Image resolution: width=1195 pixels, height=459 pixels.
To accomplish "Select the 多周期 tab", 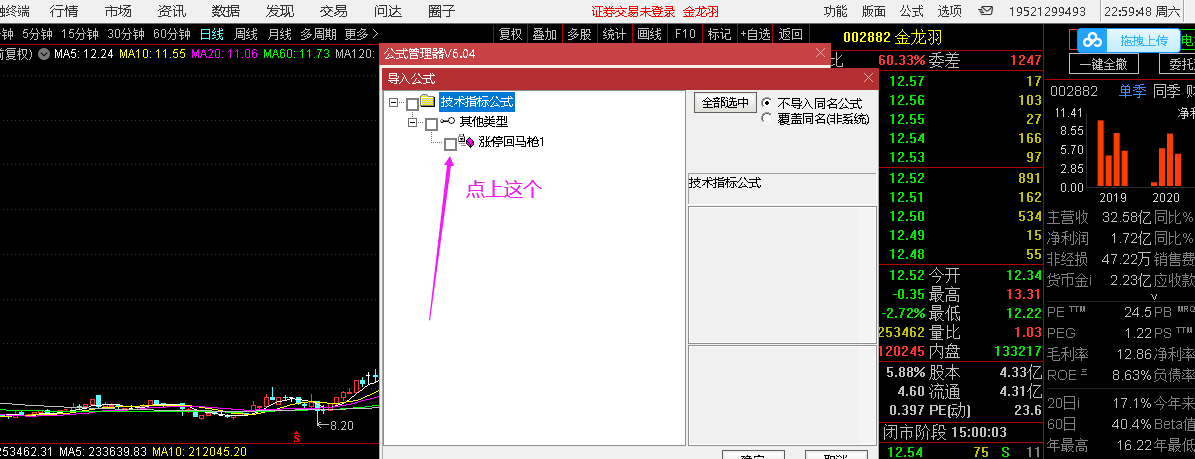I will (x=319, y=34).
